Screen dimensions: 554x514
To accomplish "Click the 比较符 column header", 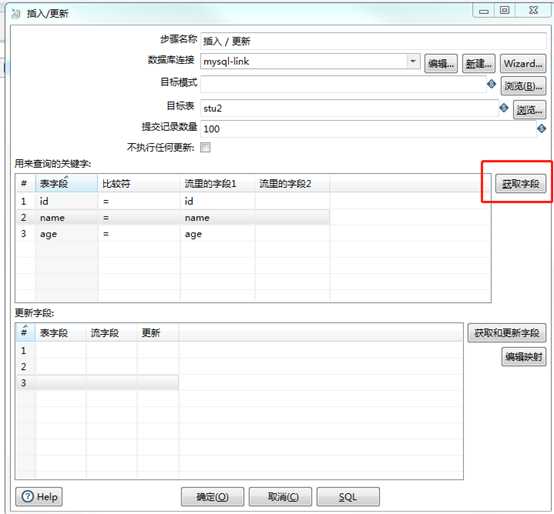I will coord(139,184).
